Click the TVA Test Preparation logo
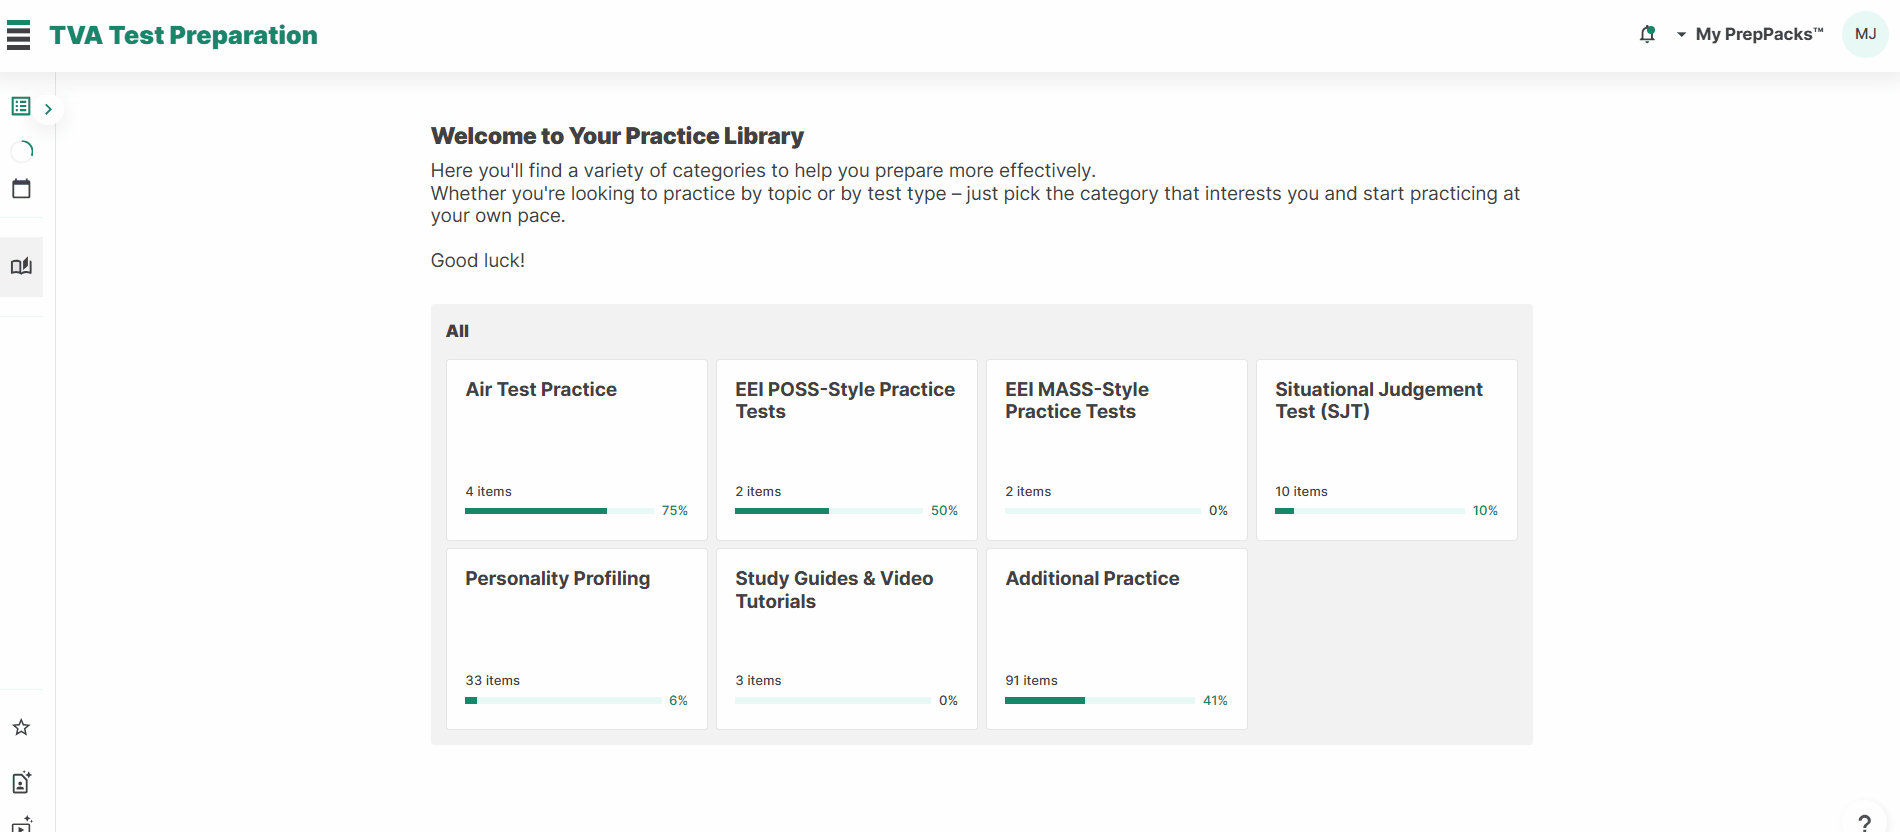The height and width of the screenshot is (832, 1900). tap(183, 35)
